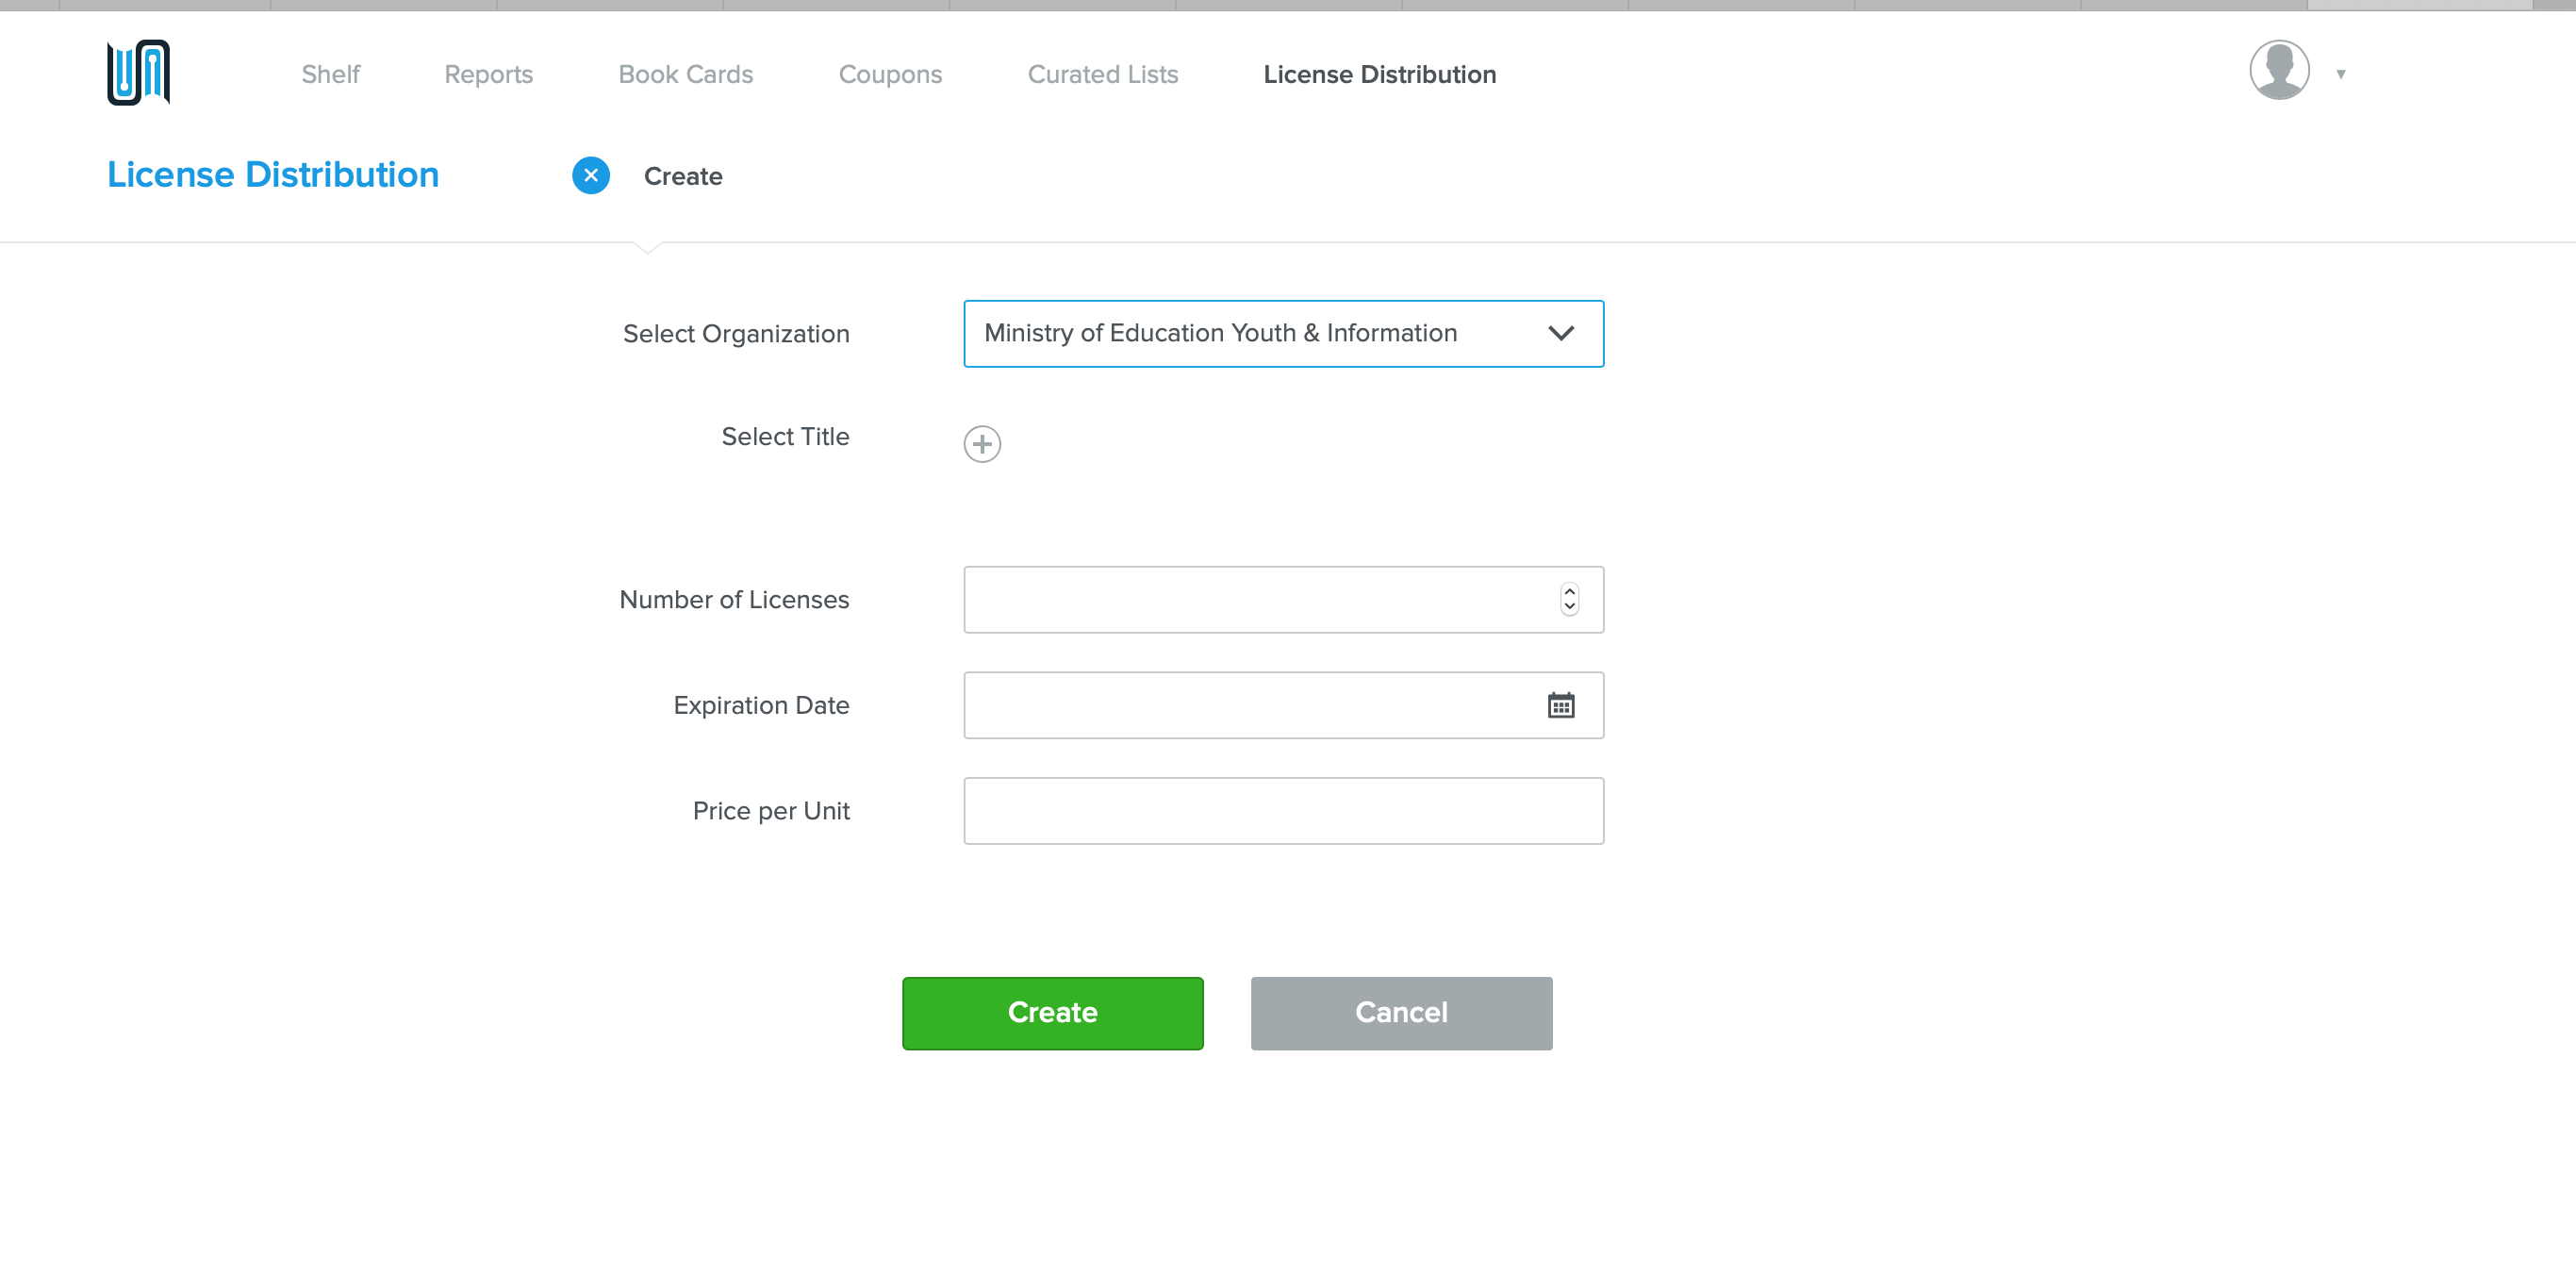Click the Create label in the header
This screenshot has width=2576, height=1273.
[683, 177]
